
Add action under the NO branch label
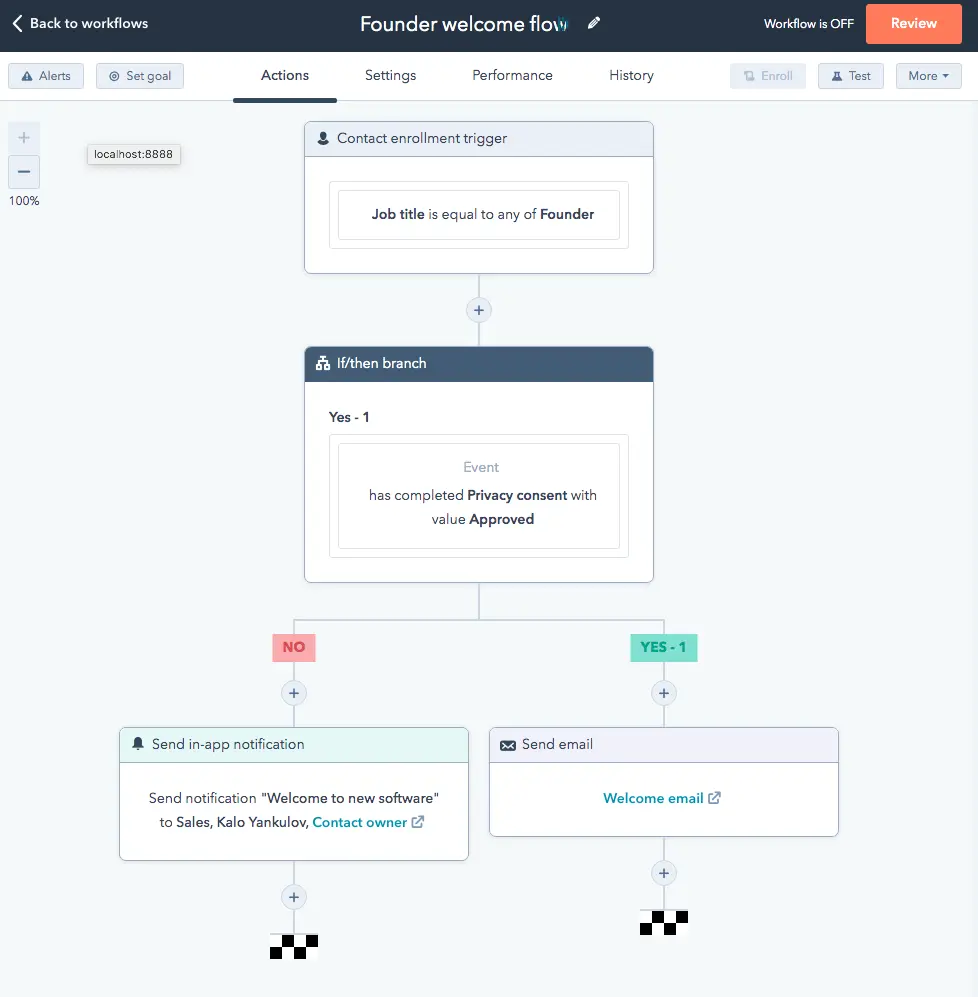(294, 692)
